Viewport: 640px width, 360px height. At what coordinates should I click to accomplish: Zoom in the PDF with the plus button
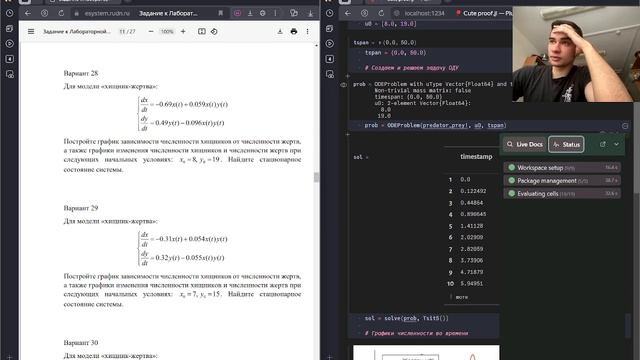(x=183, y=31)
